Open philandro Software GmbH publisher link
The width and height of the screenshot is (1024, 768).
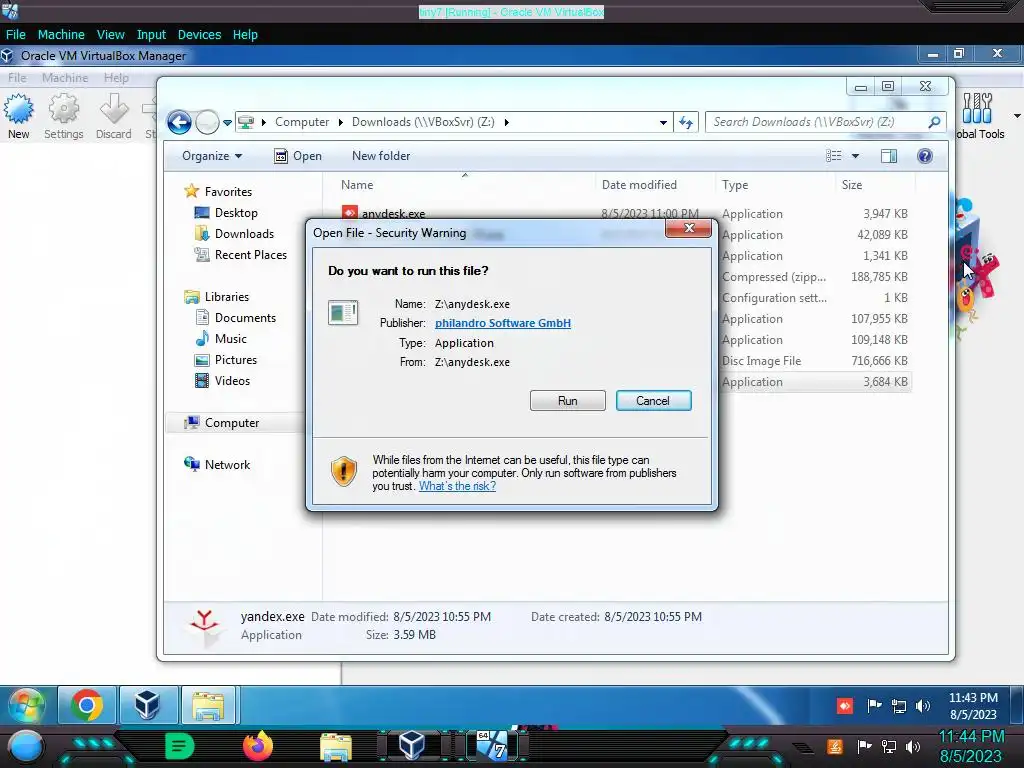pos(503,323)
